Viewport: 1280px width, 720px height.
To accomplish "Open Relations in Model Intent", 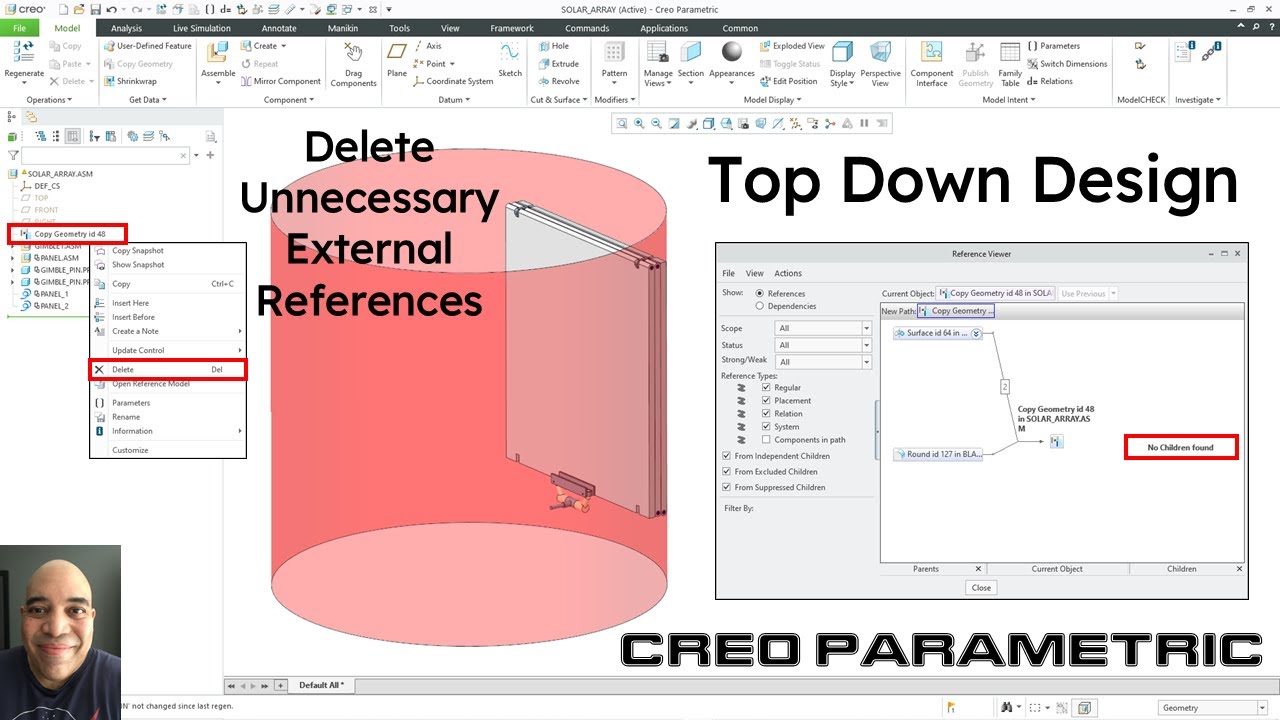I will [1050, 82].
